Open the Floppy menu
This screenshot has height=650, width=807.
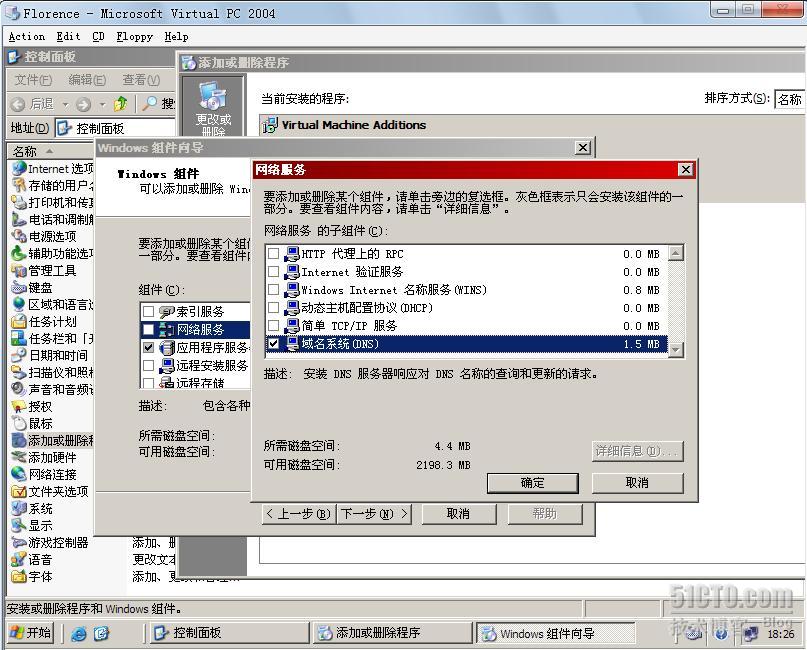134,37
